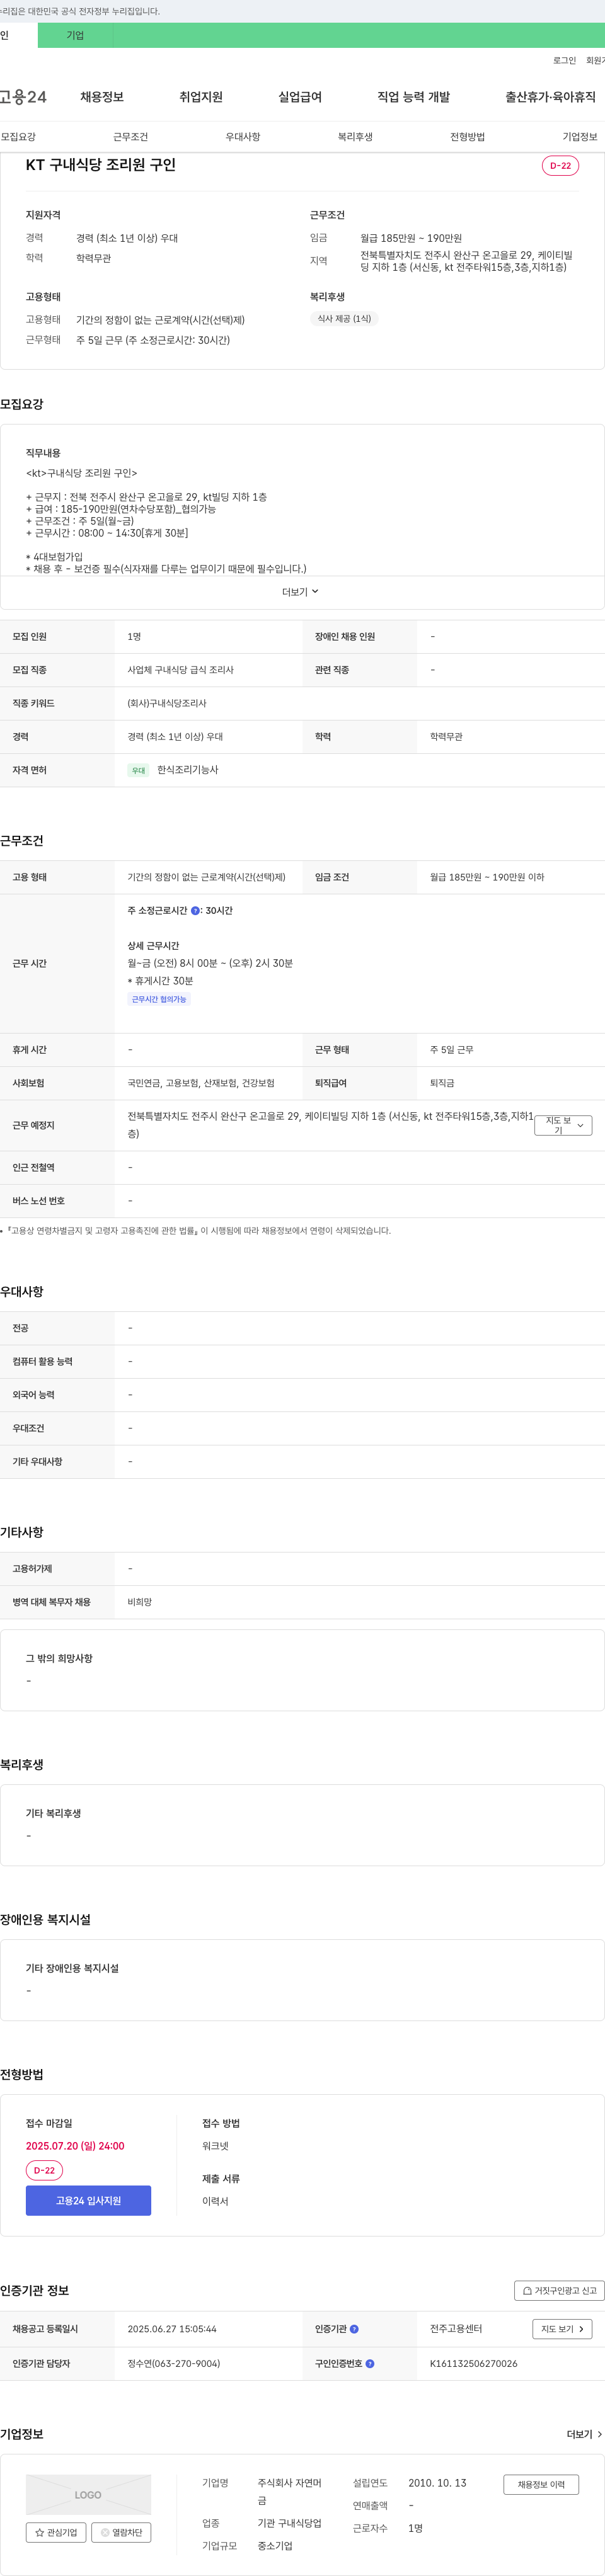Report false ad via 거짓구인광고 신고
The width and height of the screenshot is (605, 2576).
559,2290
